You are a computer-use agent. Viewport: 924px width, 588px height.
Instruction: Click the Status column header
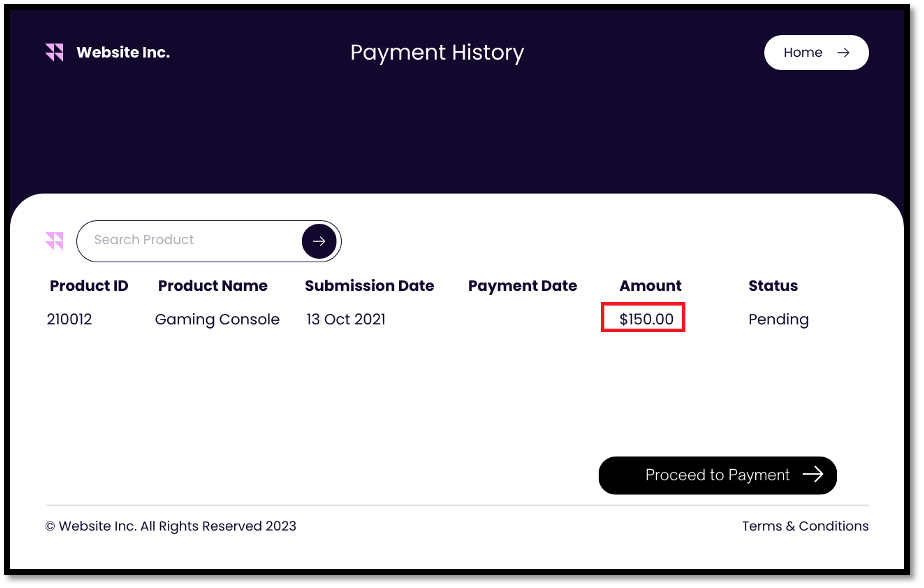(x=773, y=286)
